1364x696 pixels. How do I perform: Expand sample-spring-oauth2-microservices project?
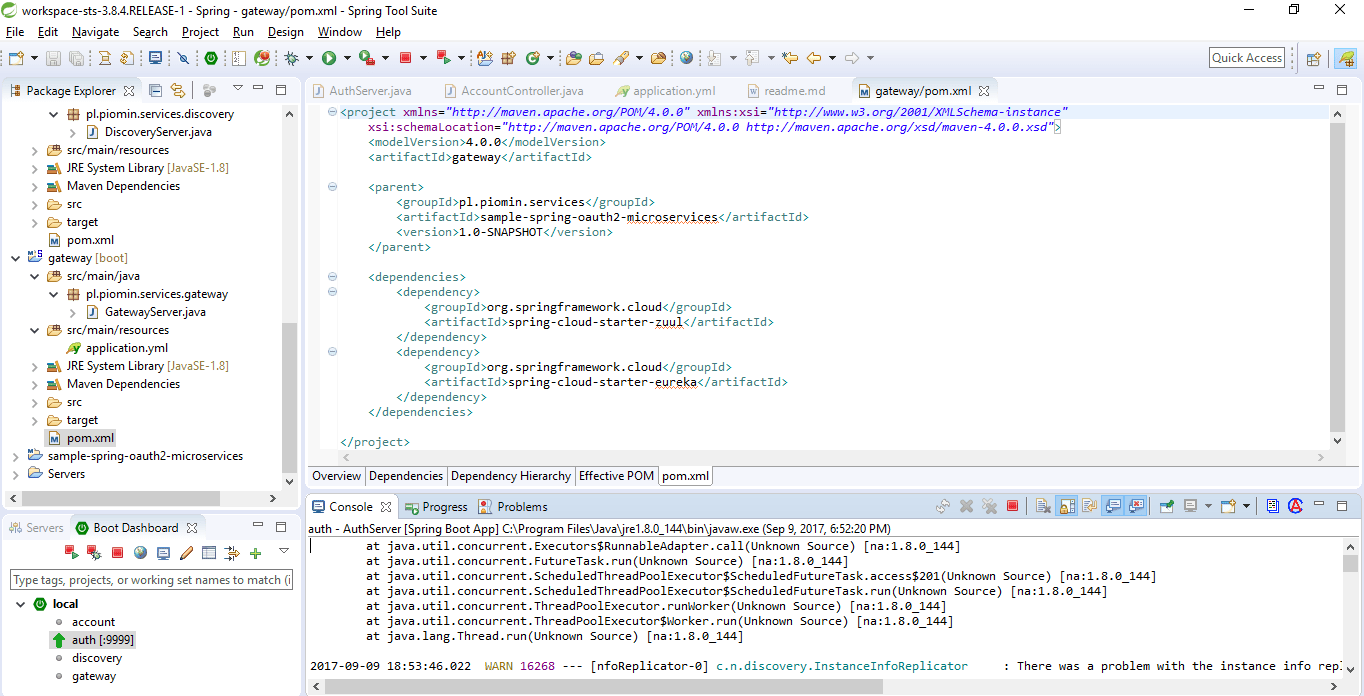tap(15, 456)
